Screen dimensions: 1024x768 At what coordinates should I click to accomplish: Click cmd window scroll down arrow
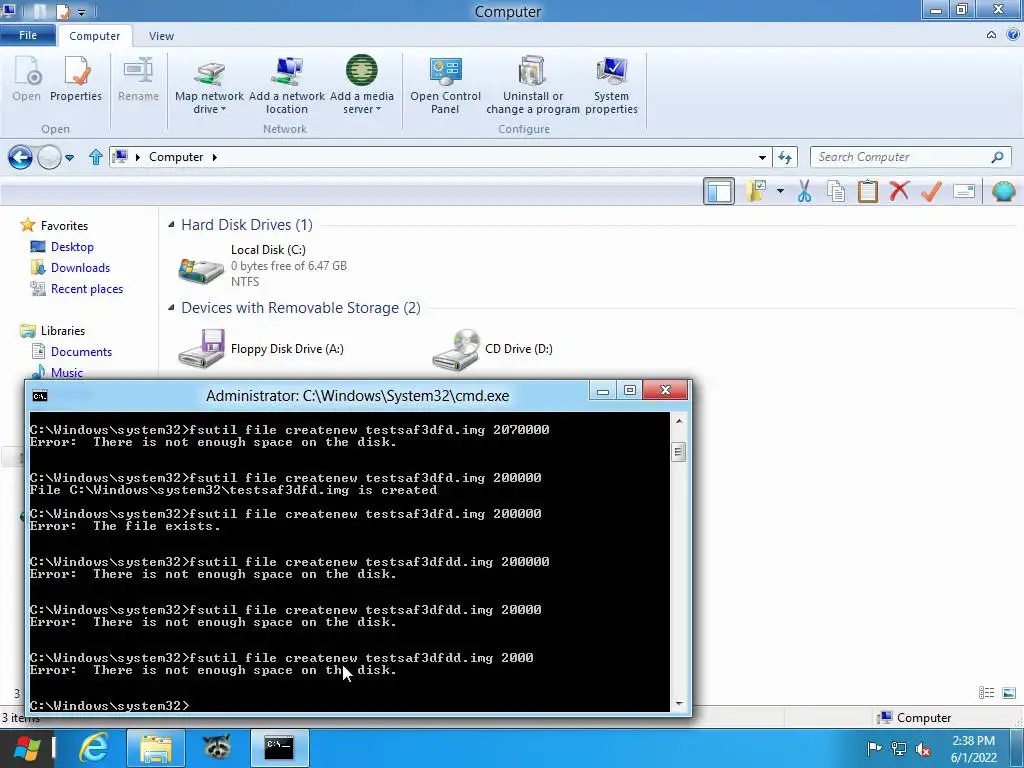pyautogui.click(x=679, y=703)
